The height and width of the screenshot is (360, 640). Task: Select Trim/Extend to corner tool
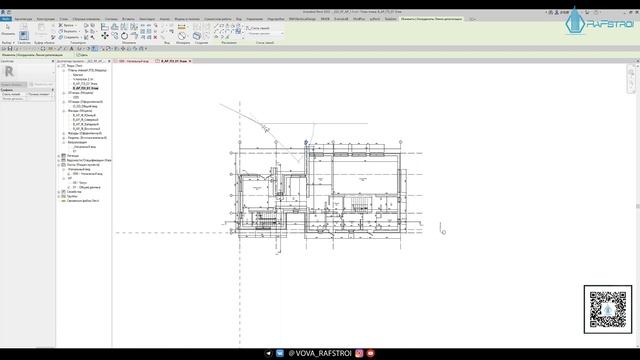134,36
